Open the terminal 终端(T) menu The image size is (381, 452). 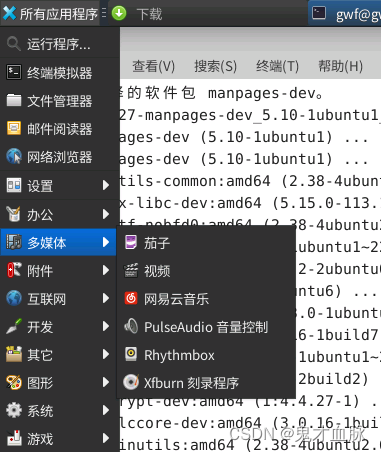click(277, 66)
